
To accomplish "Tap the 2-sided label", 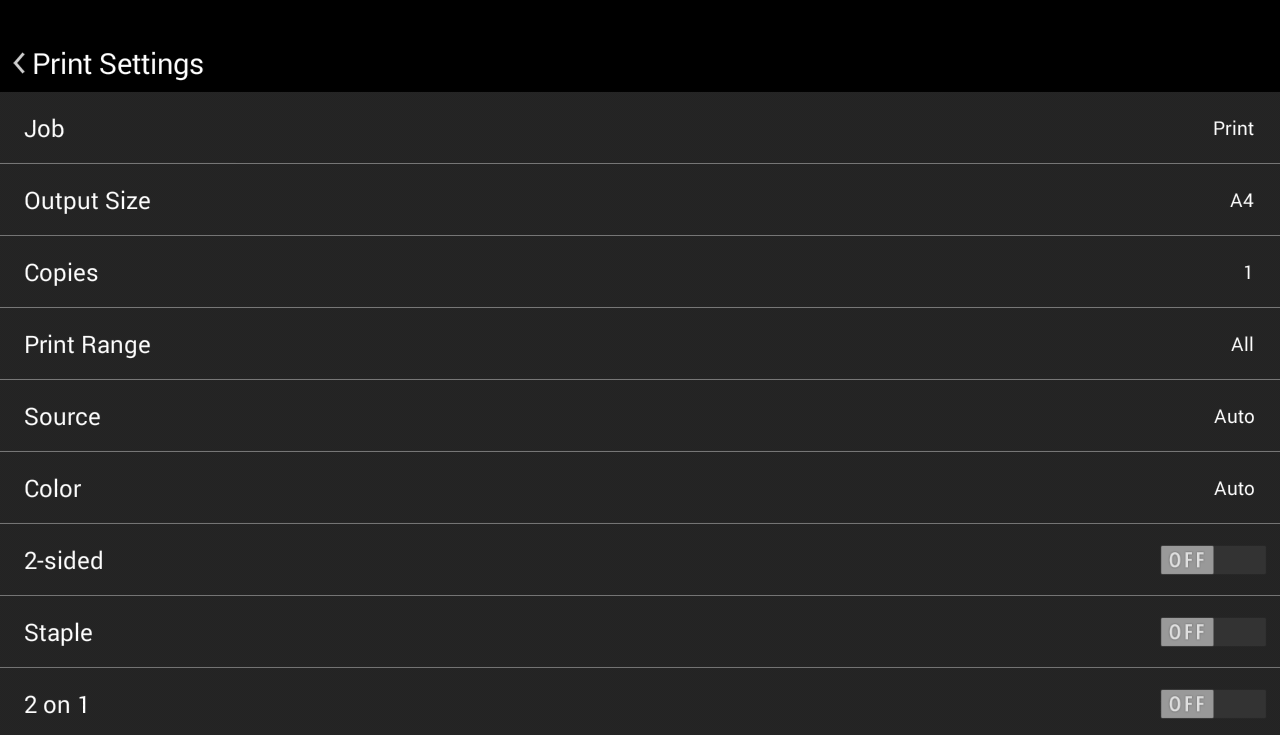I will (x=63, y=560).
